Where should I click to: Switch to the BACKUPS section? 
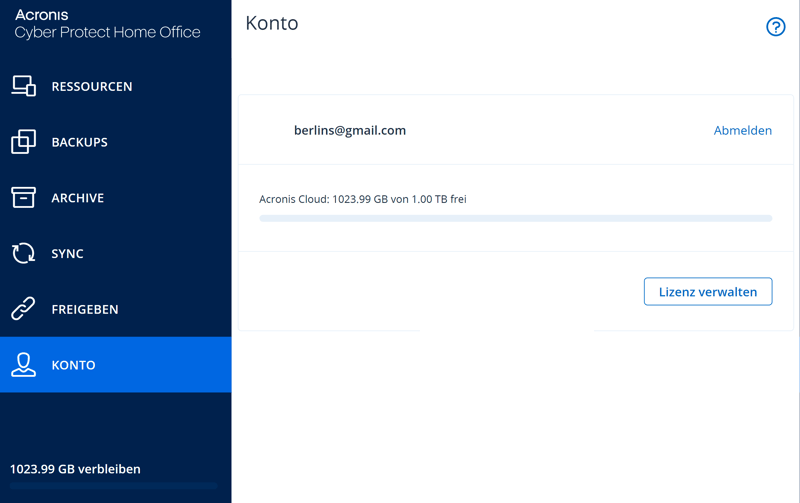click(x=115, y=142)
